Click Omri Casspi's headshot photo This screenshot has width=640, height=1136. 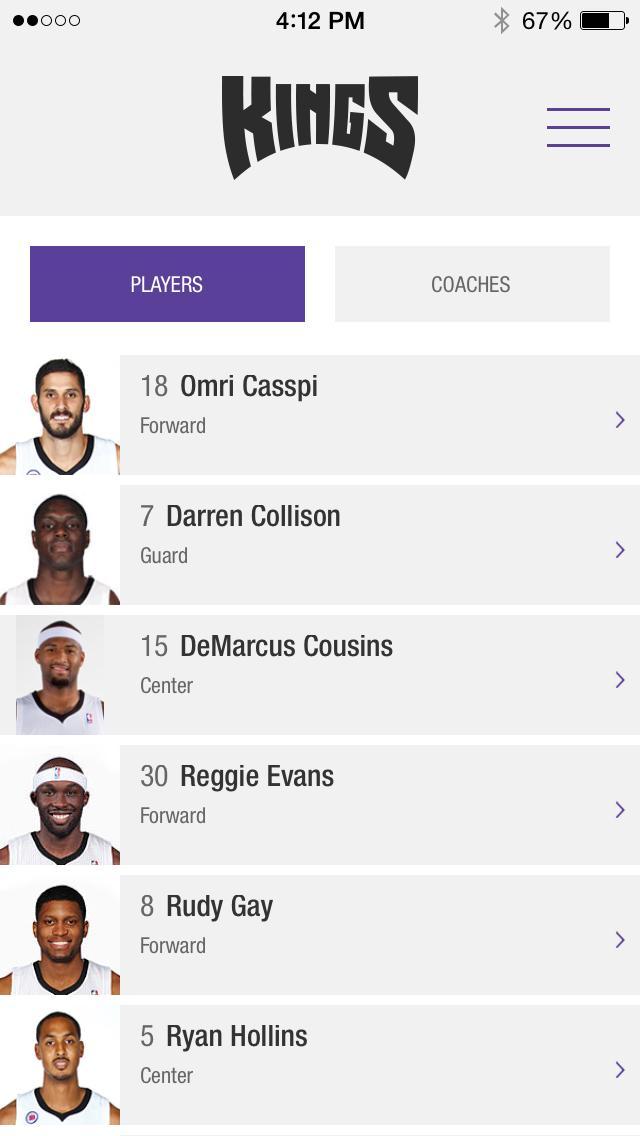pyautogui.click(x=59, y=413)
